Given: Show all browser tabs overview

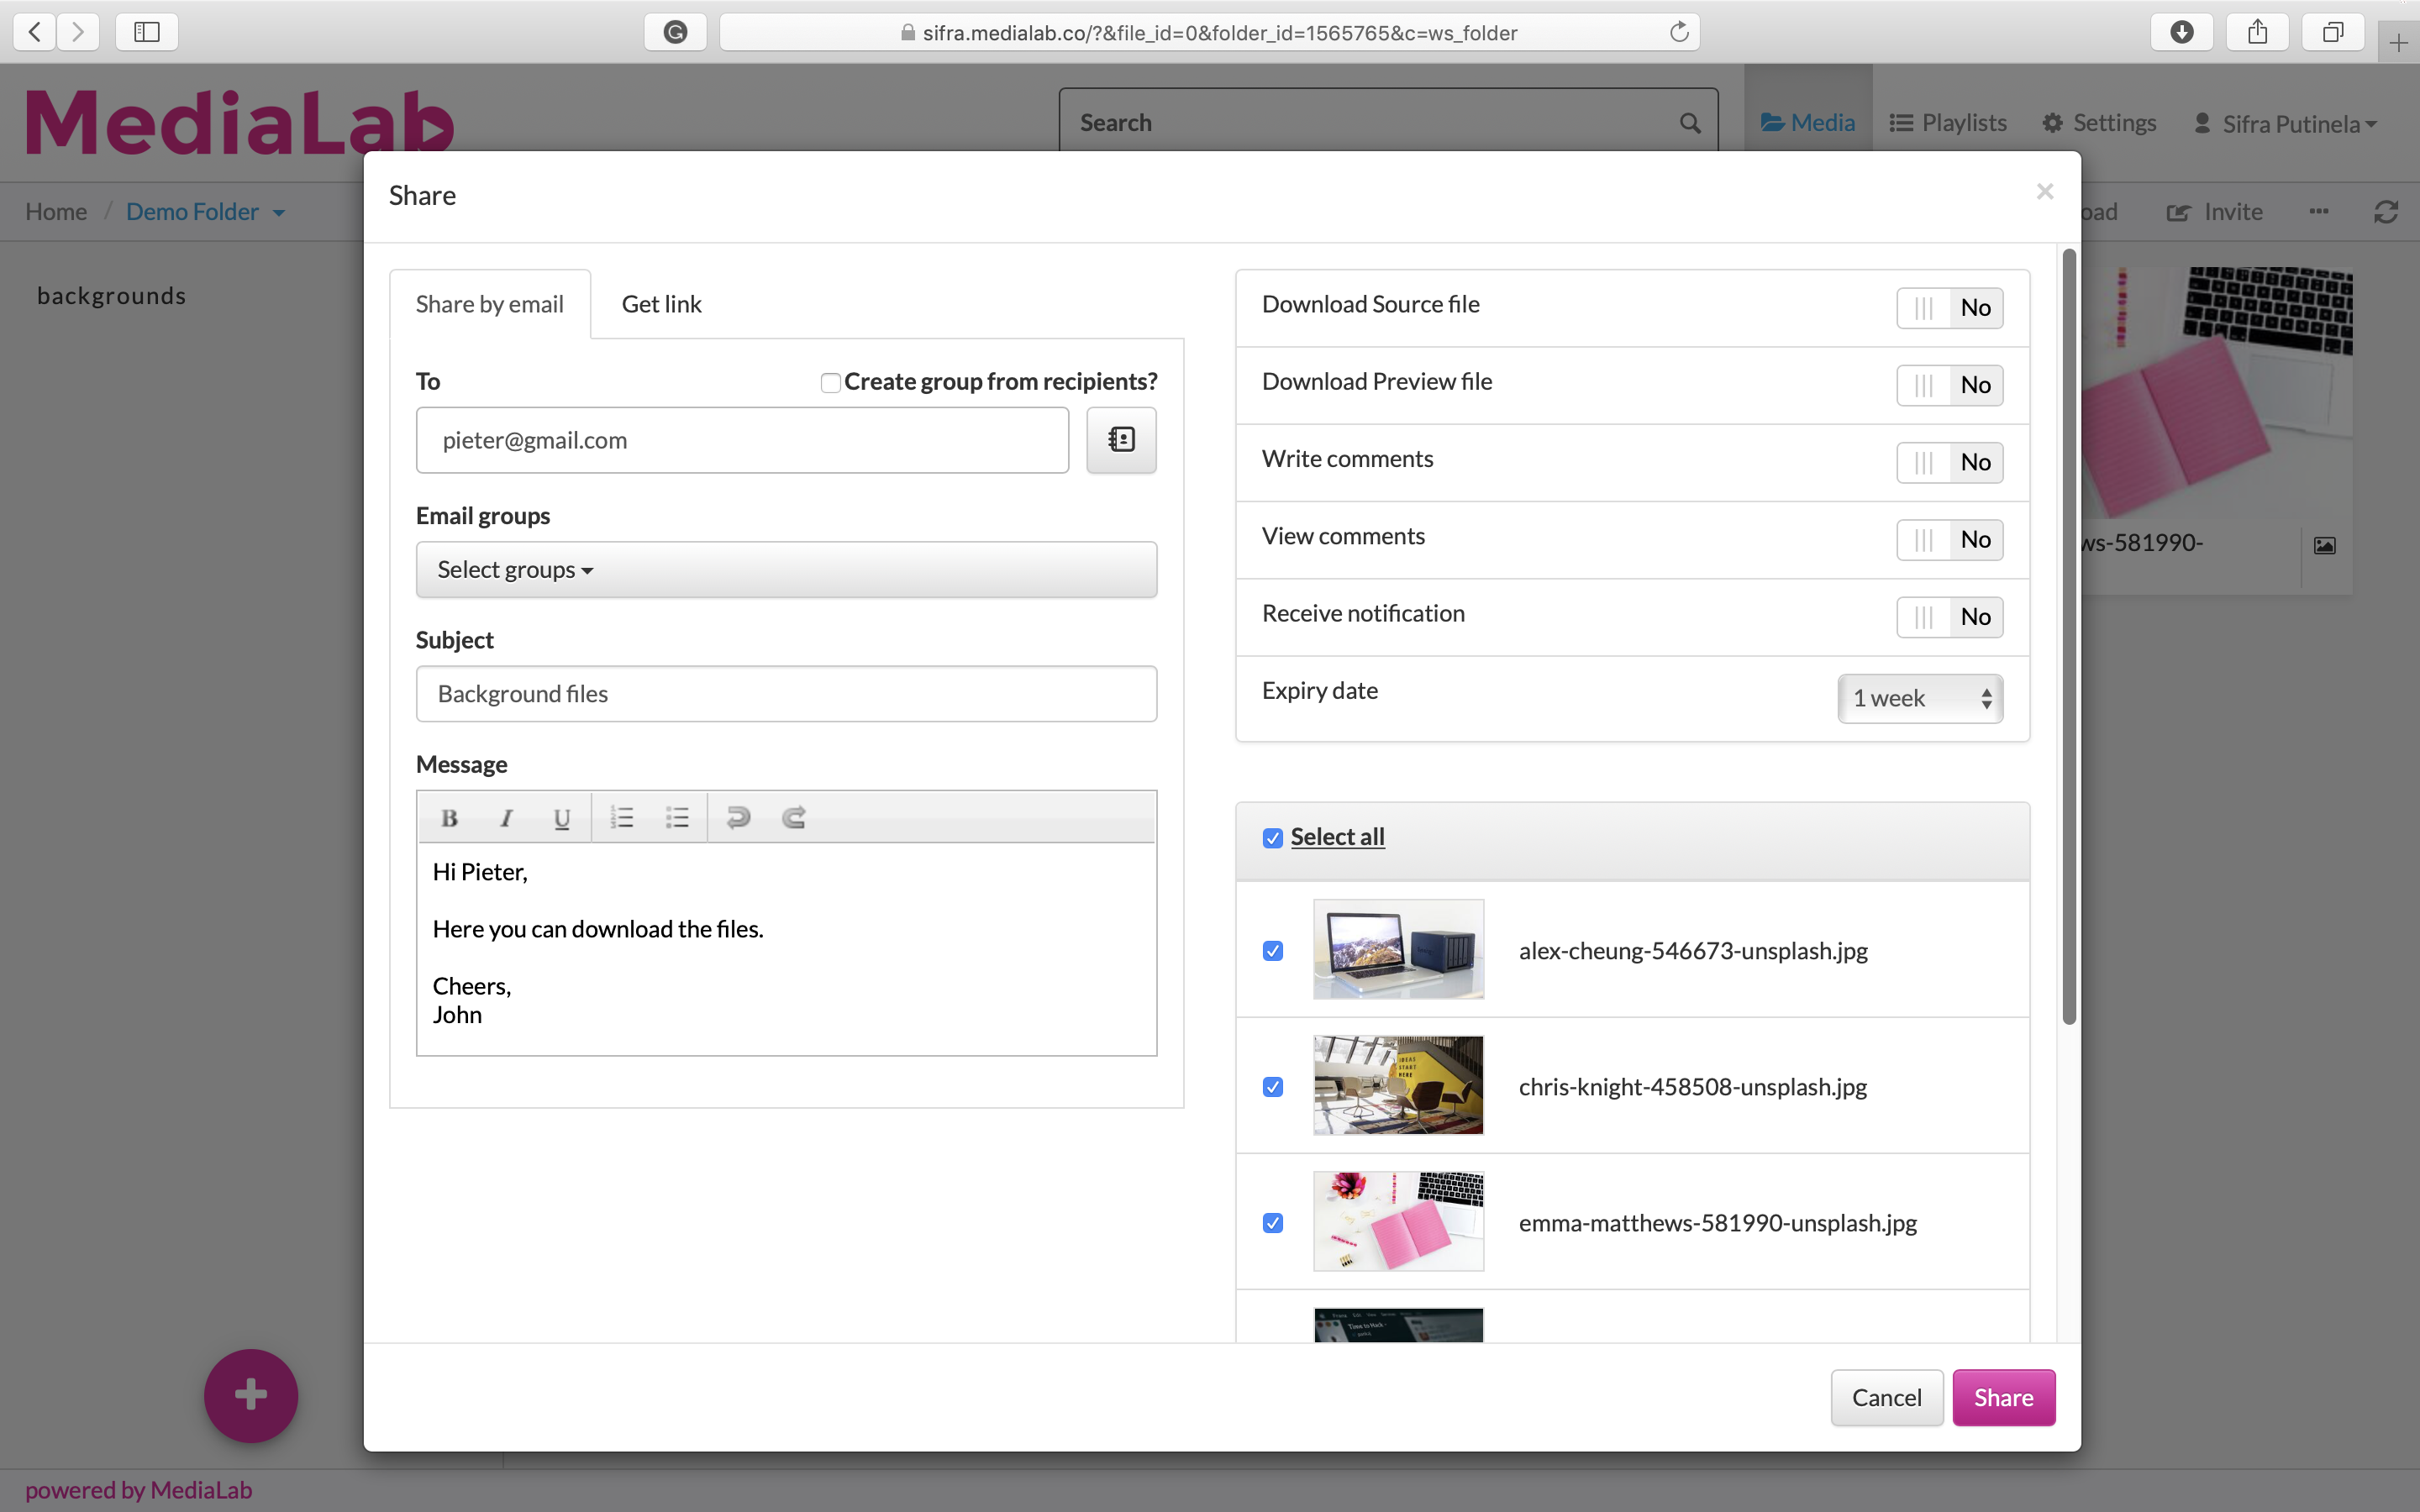Looking at the screenshot, I should (x=2333, y=32).
